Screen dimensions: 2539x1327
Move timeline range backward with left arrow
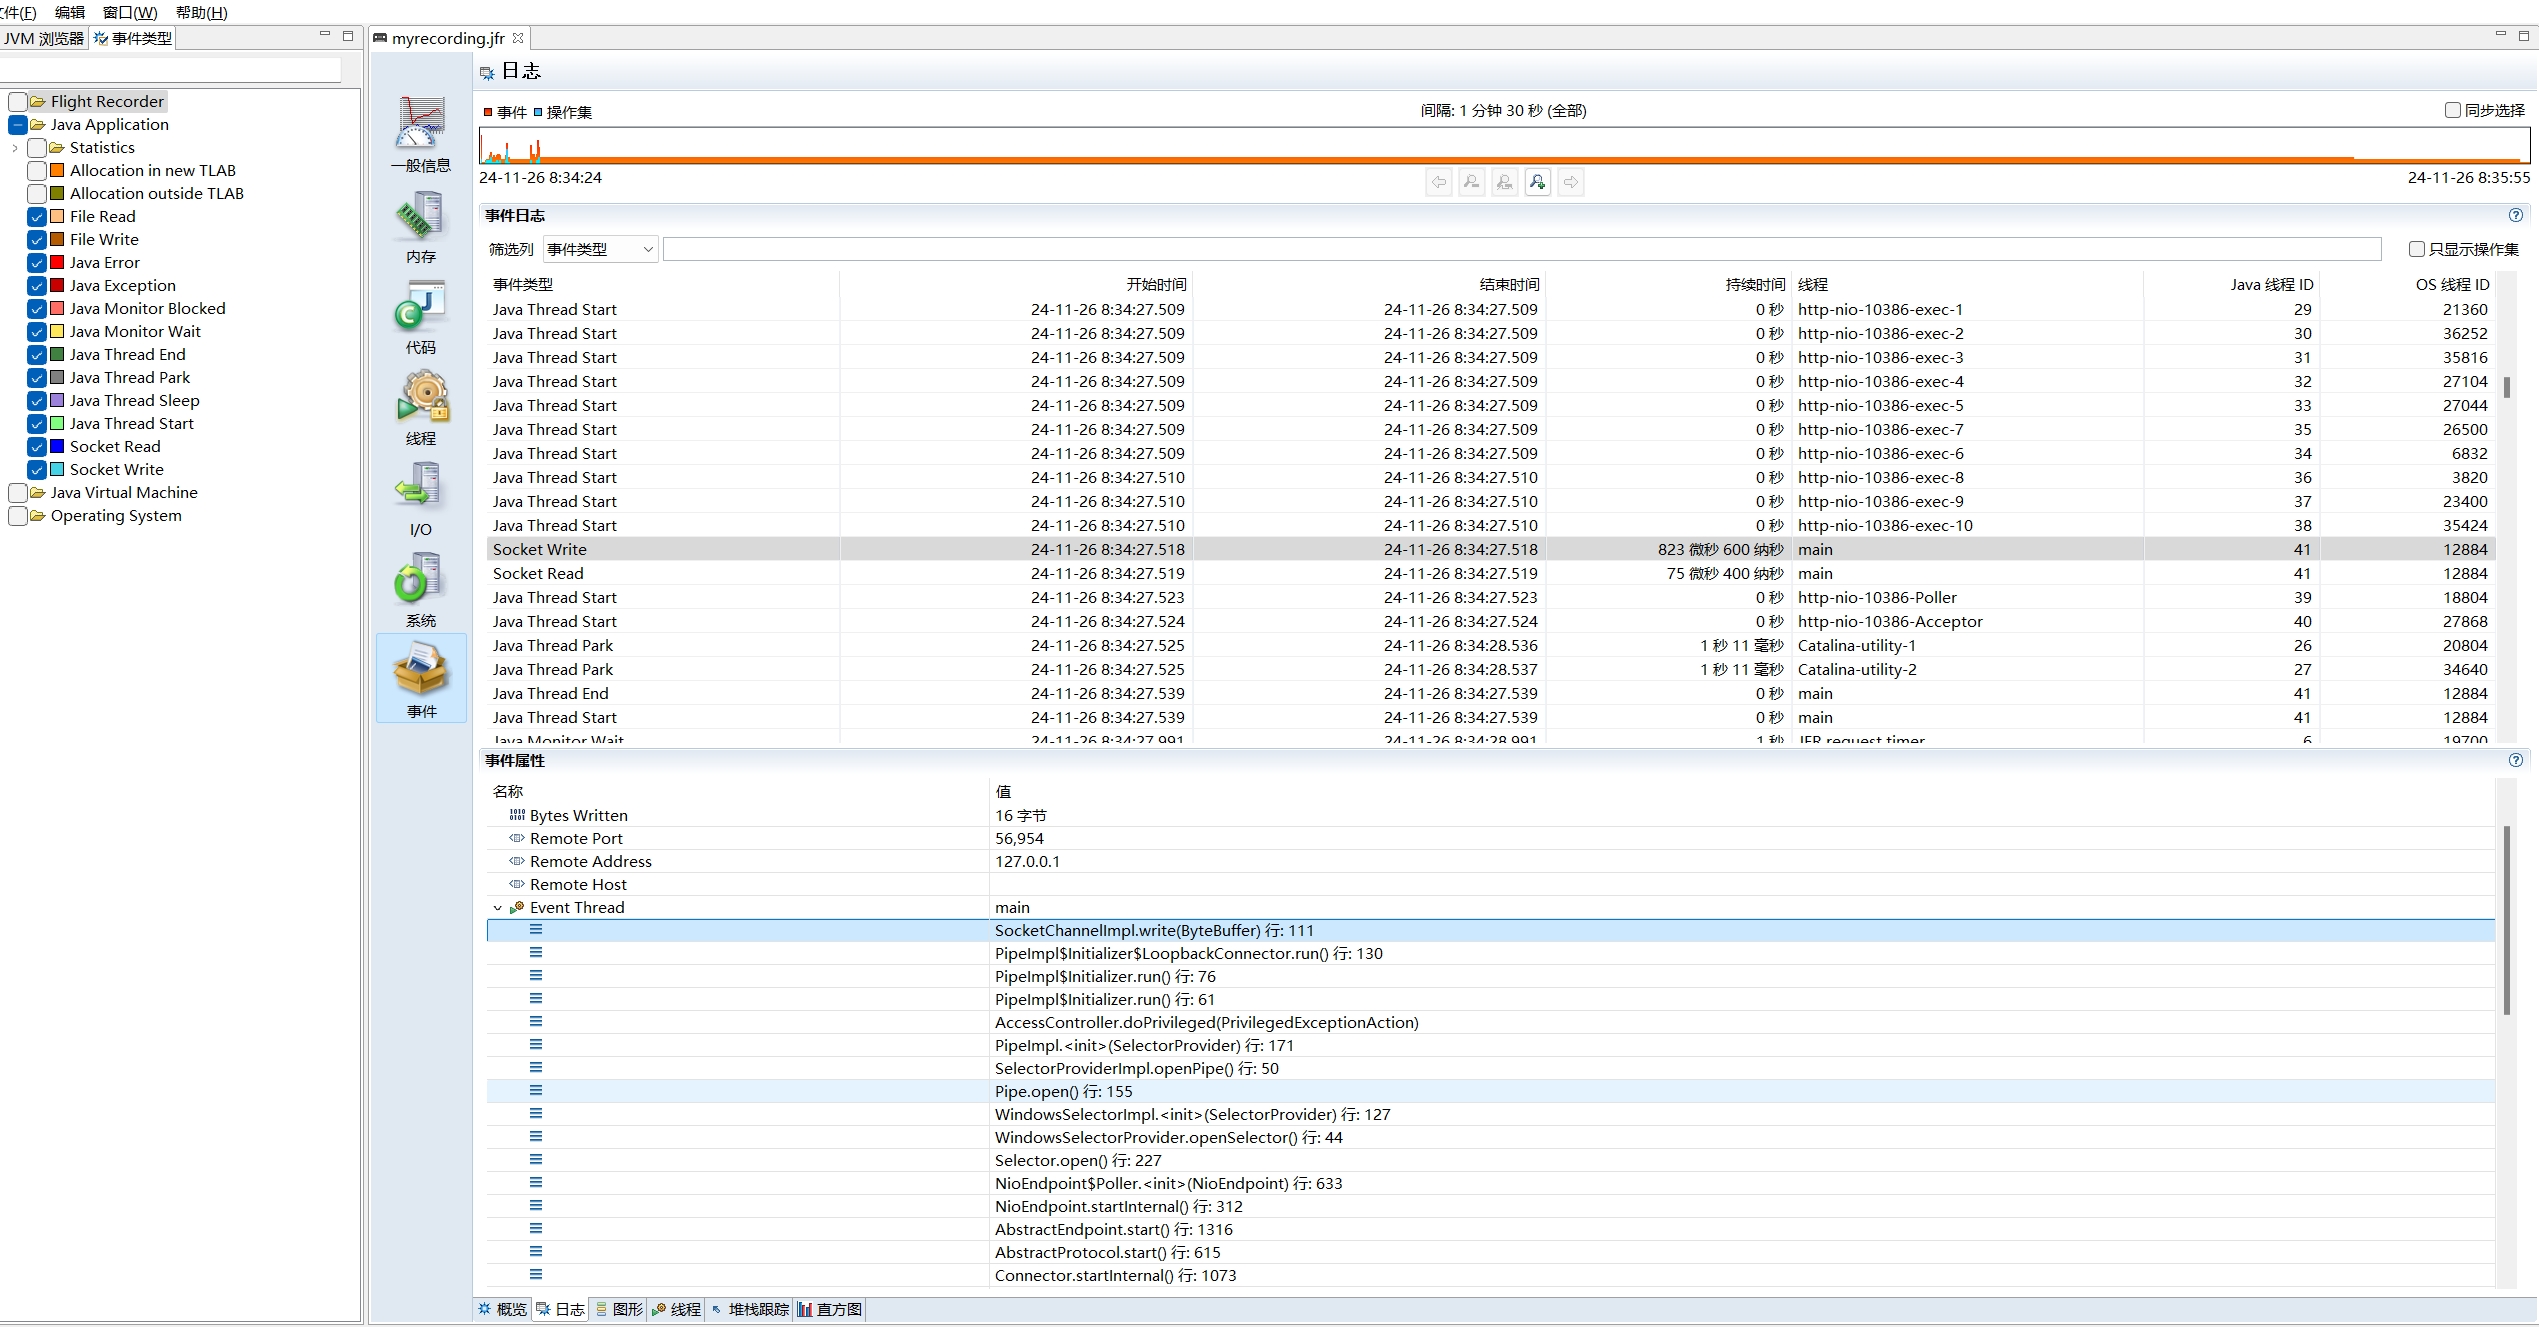(x=1439, y=182)
